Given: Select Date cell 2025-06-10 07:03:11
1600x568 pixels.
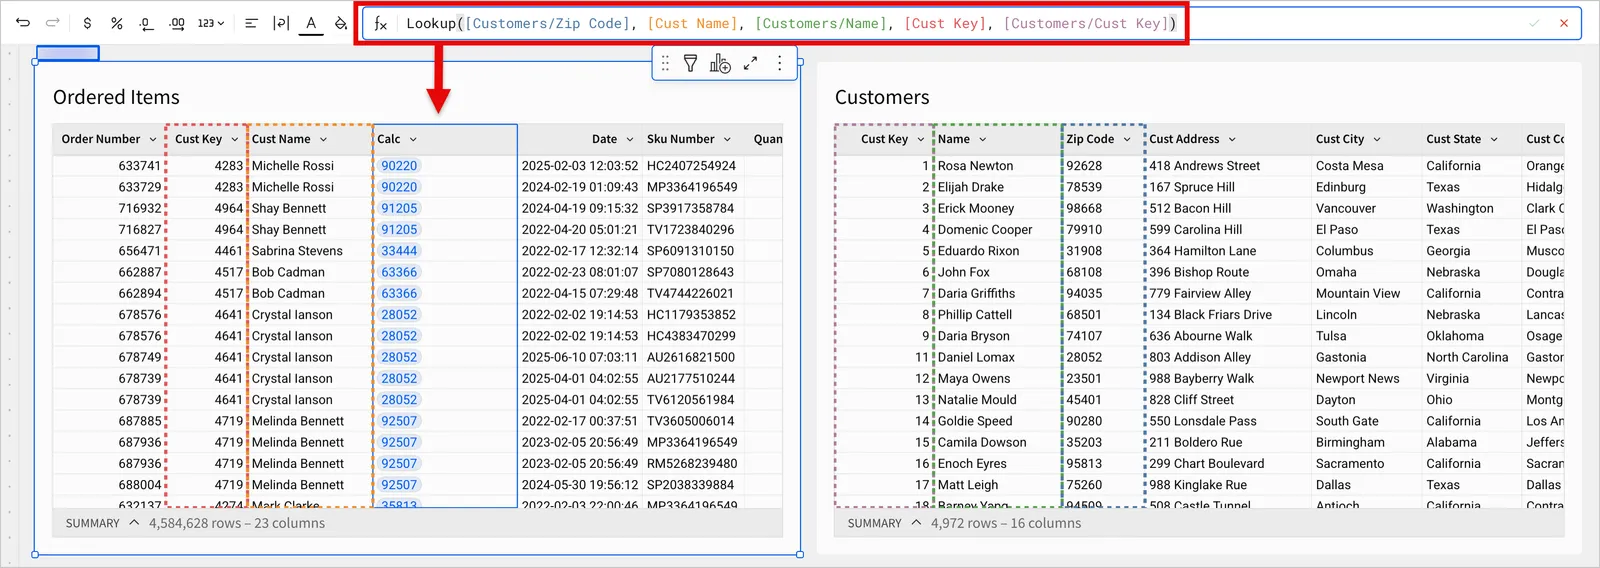Looking at the screenshot, I should coord(580,357).
